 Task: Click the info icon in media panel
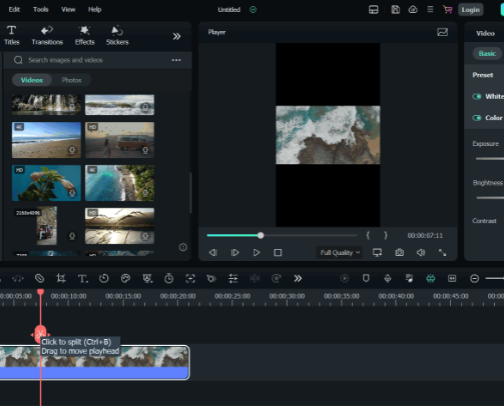pyautogui.click(x=183, y=247)
